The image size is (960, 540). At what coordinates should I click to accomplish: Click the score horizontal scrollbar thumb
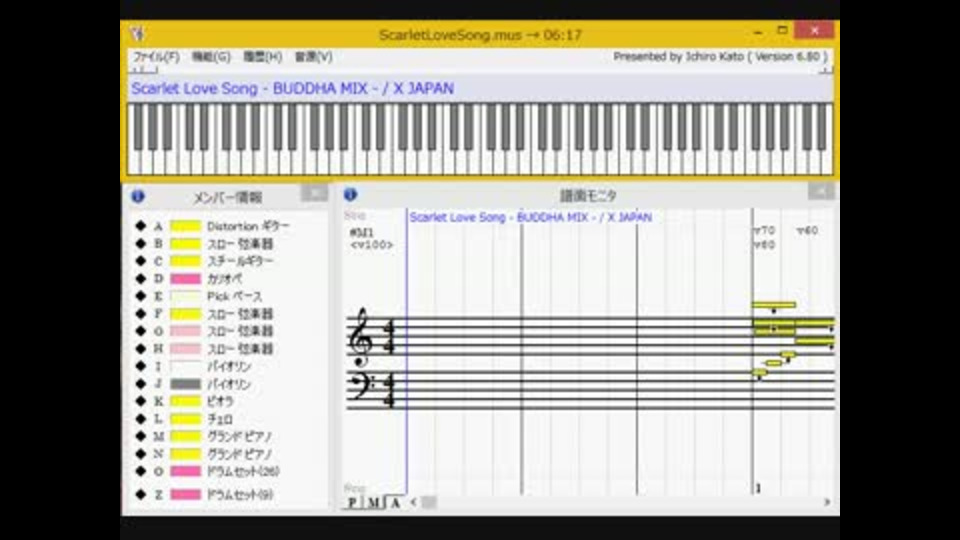click(429, 502)
